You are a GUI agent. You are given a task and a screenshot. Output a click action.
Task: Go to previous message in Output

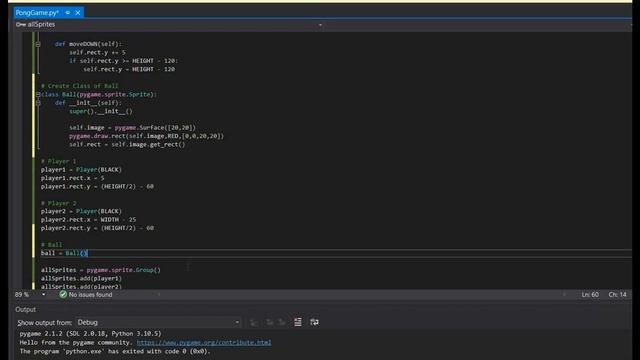pyautogui.click(x=269, y=322)
